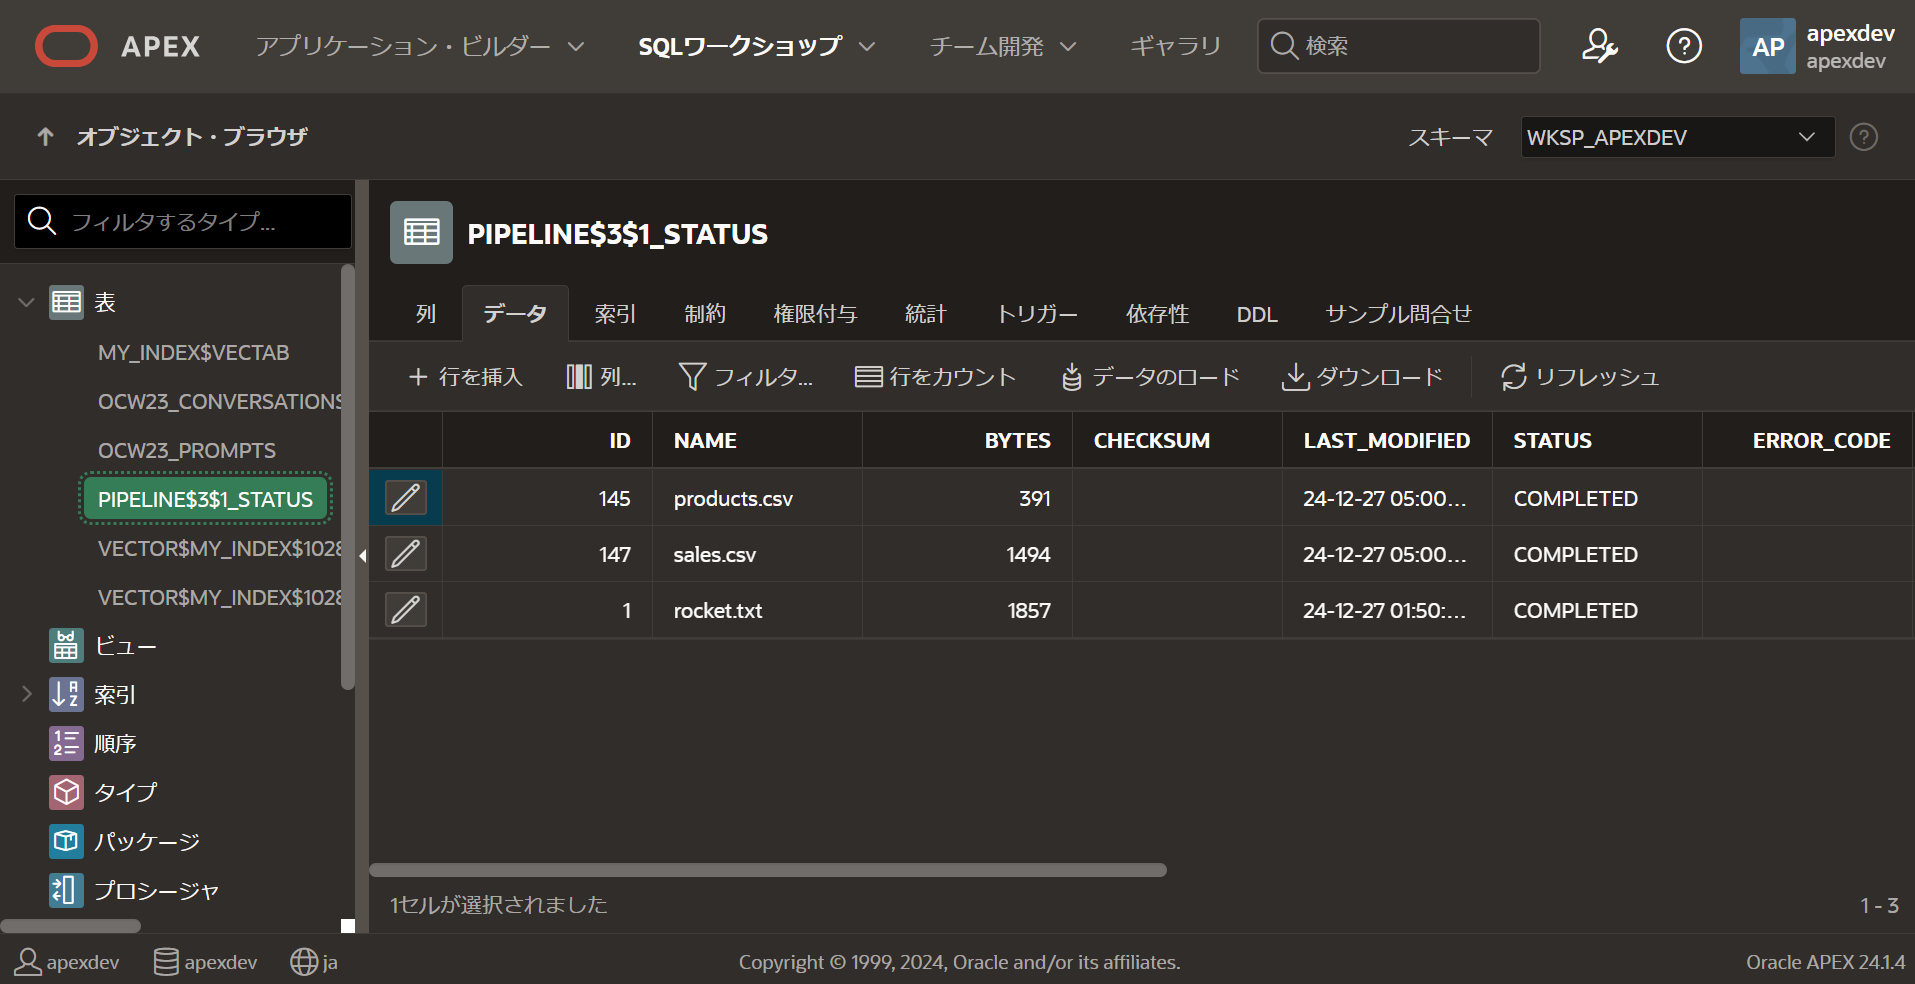Collapse the 表 tree node chevron

click(27, 302)
